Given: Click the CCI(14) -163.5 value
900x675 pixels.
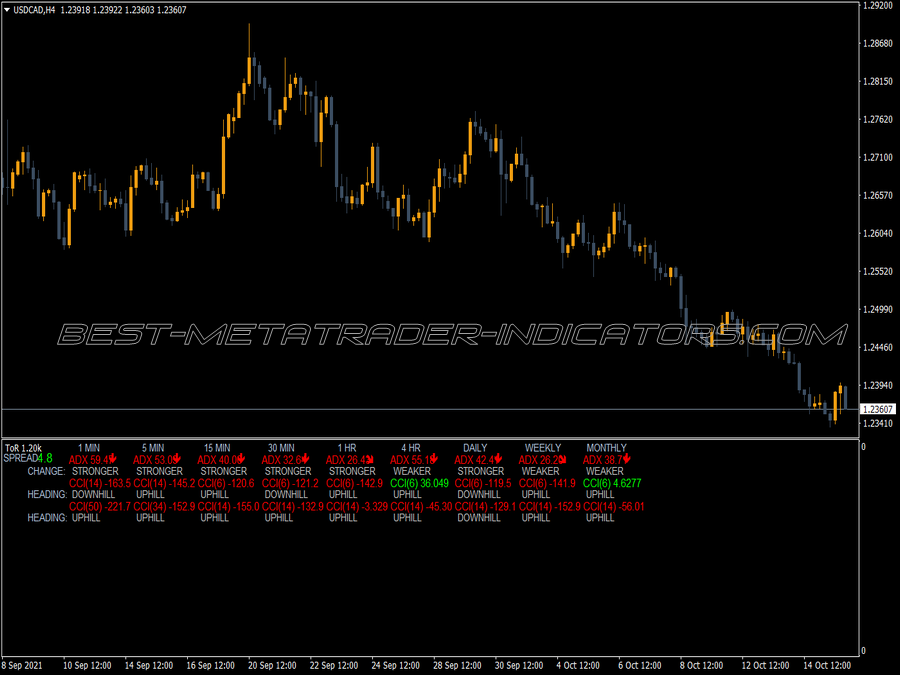Looking at the screenshot, I should pyautogui.click(x=100, y=483).
